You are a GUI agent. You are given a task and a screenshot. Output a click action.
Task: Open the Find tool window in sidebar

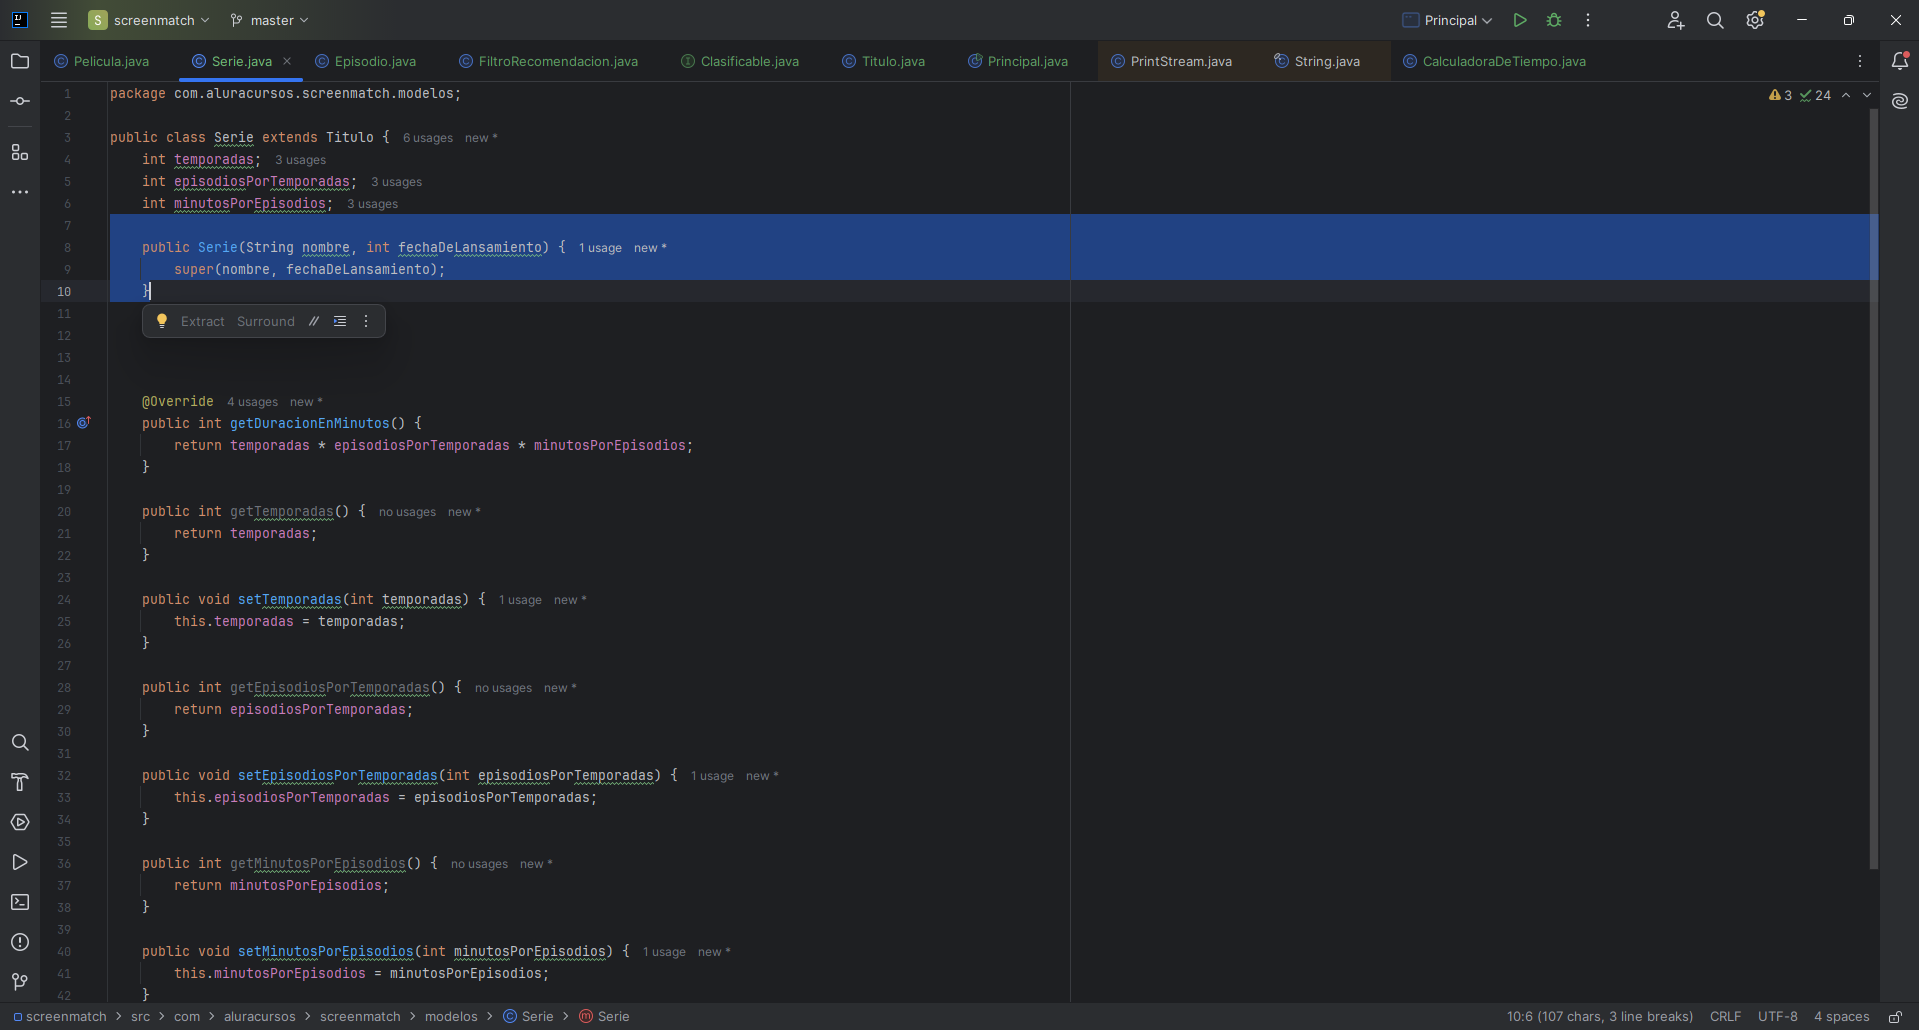pos(20,742)
